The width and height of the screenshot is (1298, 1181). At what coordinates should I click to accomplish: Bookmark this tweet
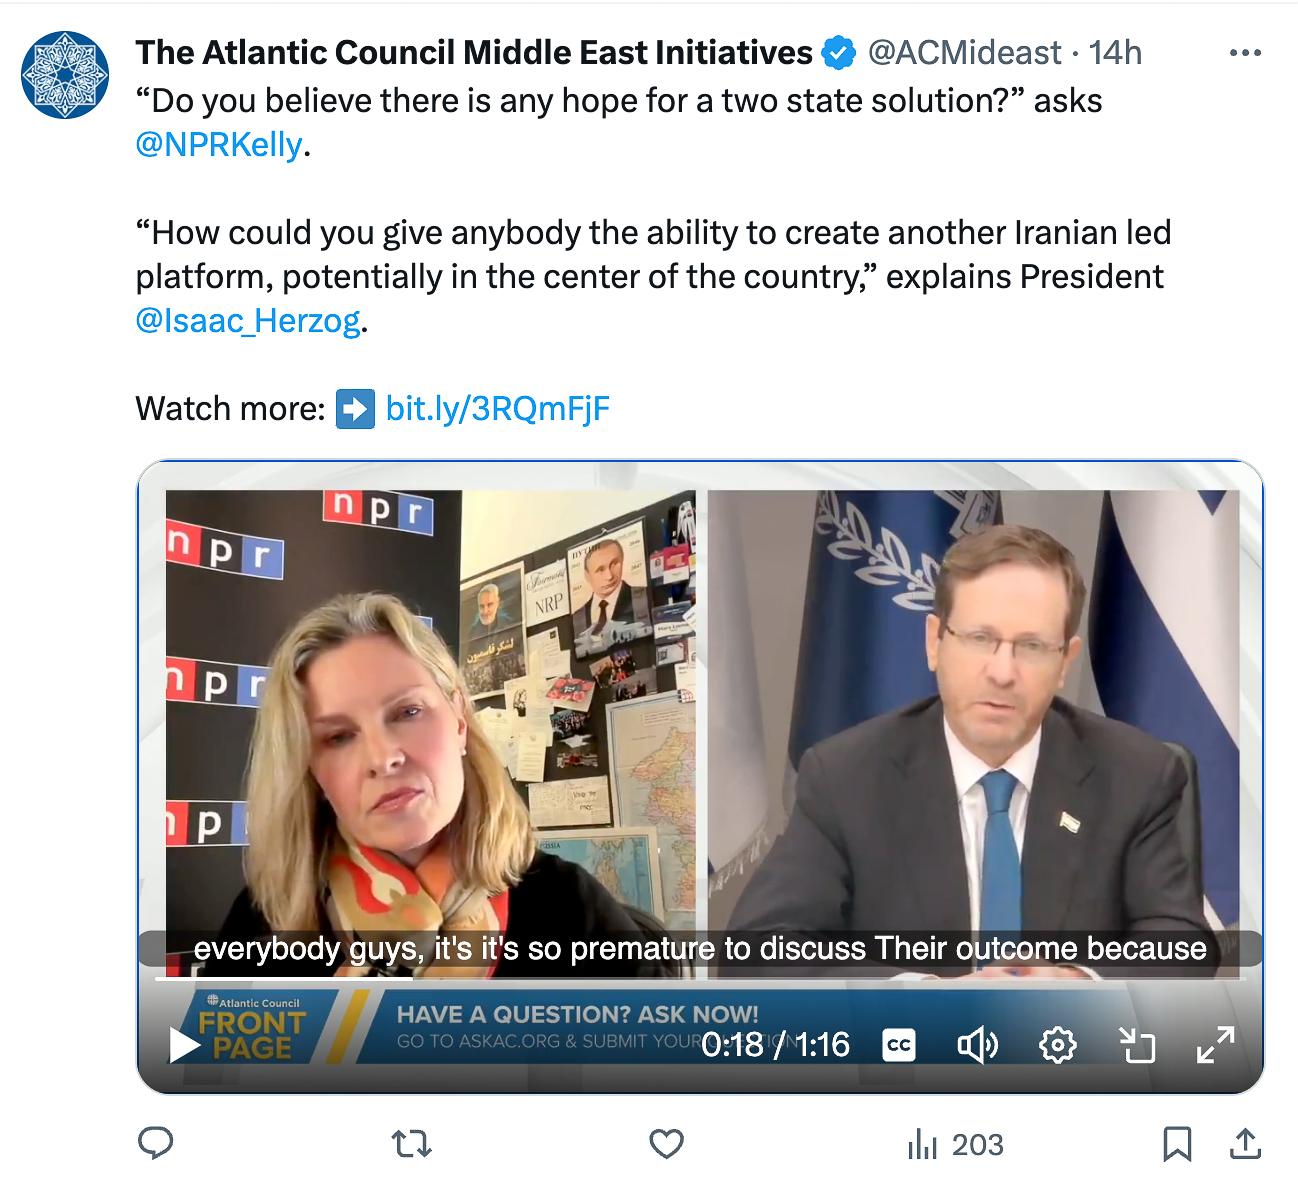(x=1178, y=1144)
